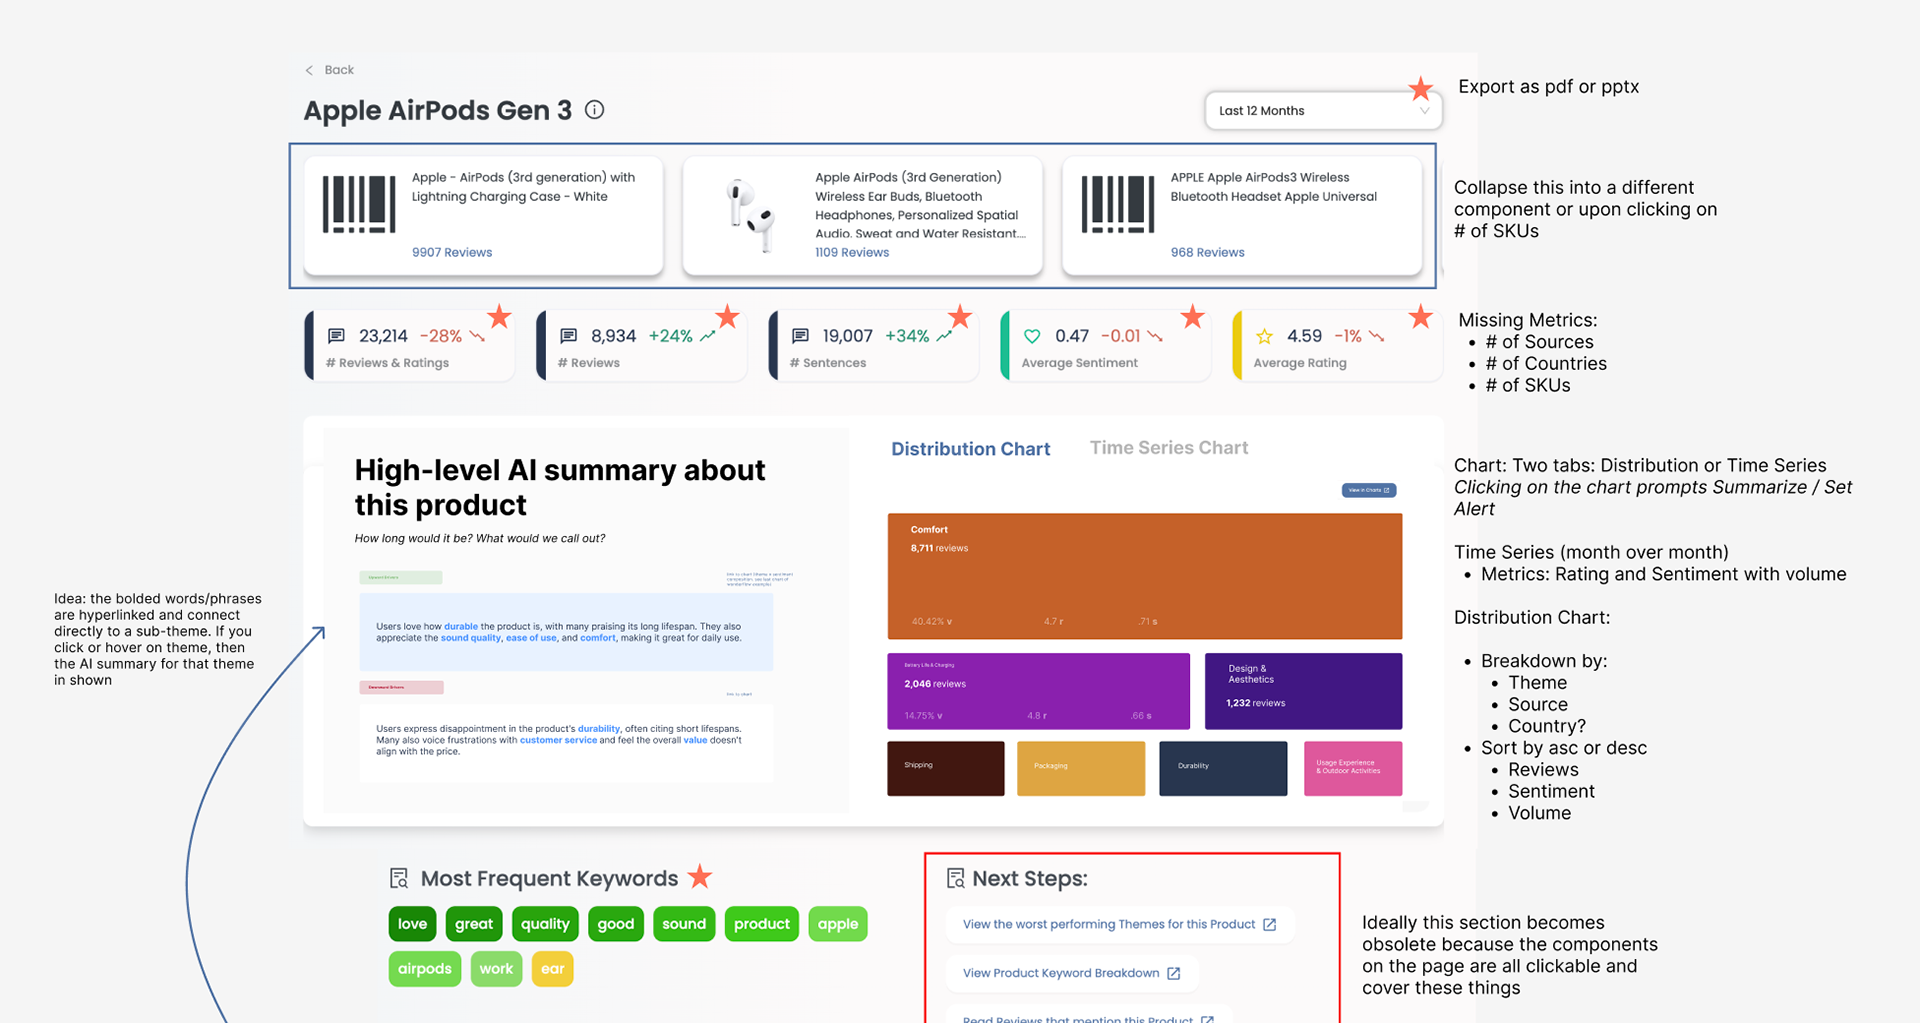The width and height of the screenshot is (1920, 1023).
Task: Click the downward trend arrow beside -1%
Action: coord(1377,336)
